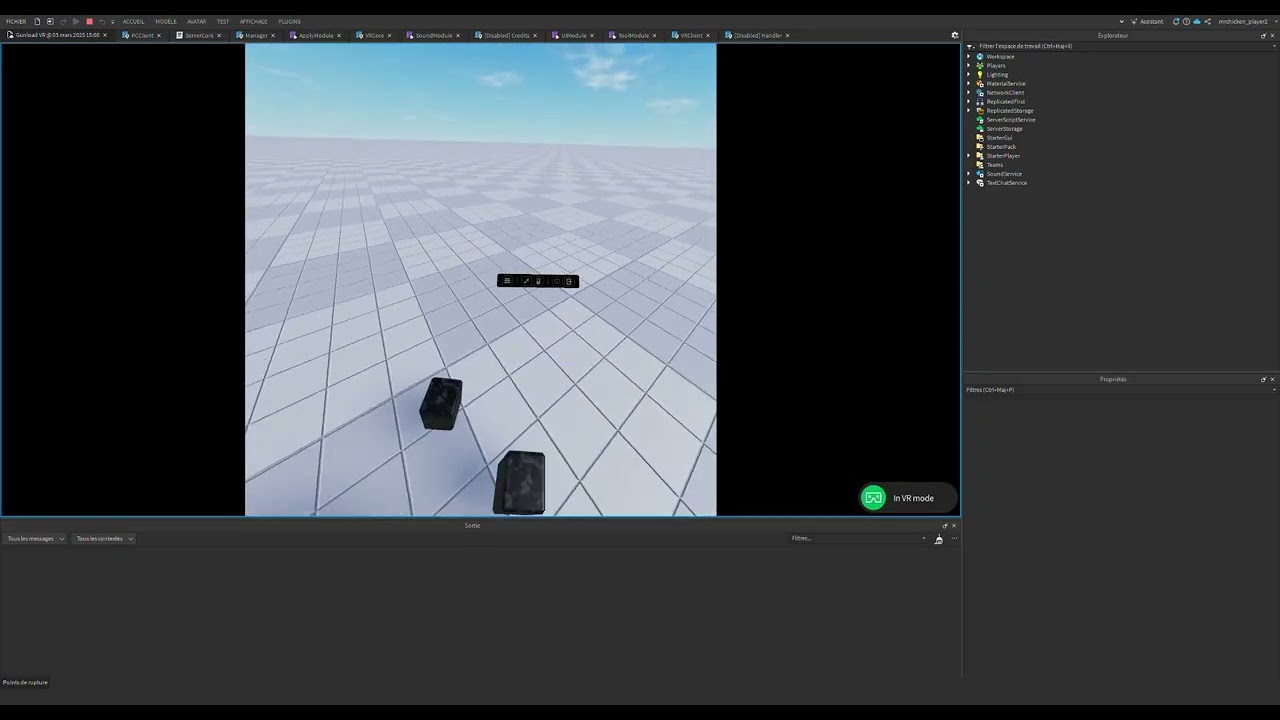Select the microphone icon in the in-game toolbar
This screenshot has width=1280, height=720.
point(538,281)
